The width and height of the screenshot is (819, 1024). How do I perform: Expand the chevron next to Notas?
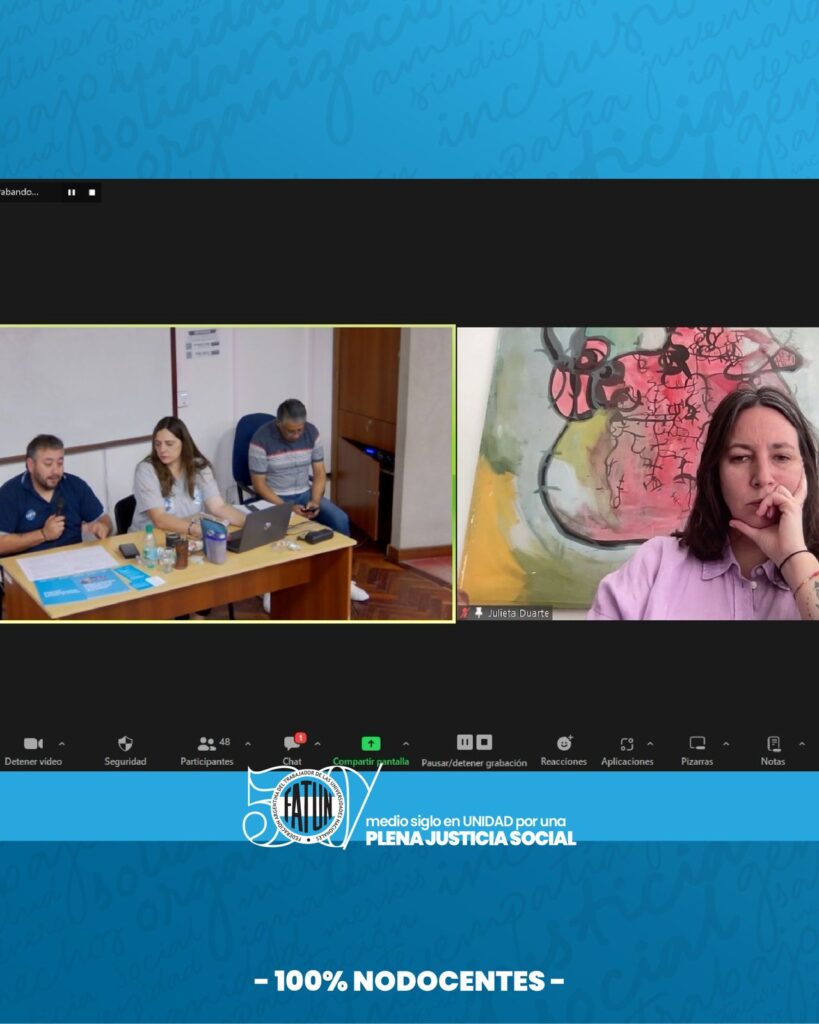click(x=801, y=744)
